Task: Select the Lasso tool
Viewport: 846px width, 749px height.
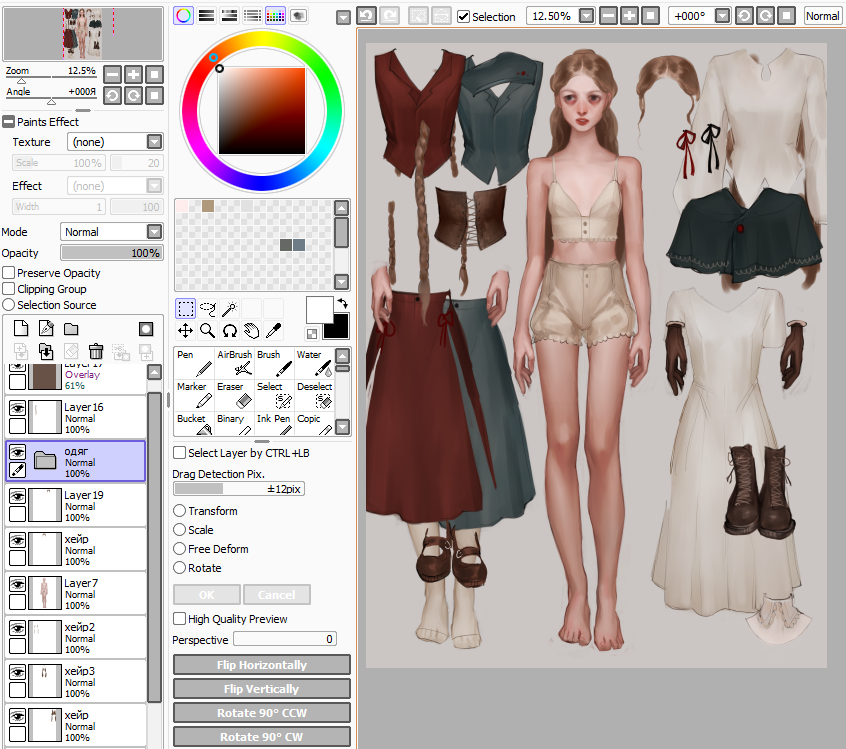Action: [x=208, y=309]
